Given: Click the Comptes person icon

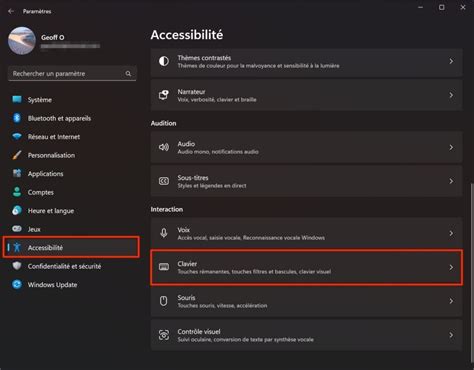Looking at the screenshot, I should (17, 192).
